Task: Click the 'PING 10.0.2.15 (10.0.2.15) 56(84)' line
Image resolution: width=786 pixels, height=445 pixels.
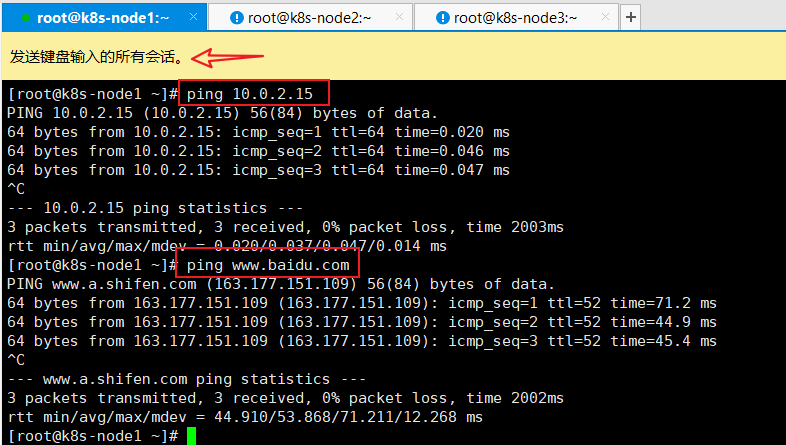Action: coord(223,113)
